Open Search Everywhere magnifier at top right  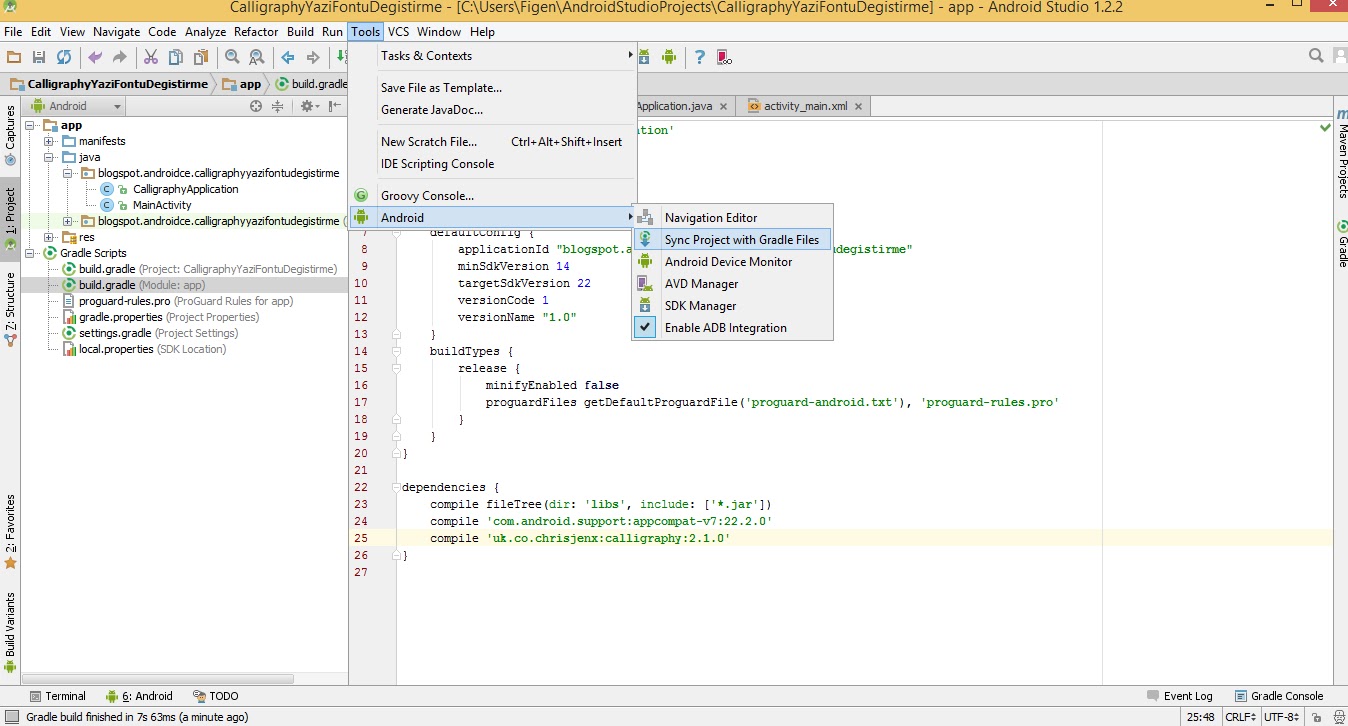click(x=1318, y=56)
